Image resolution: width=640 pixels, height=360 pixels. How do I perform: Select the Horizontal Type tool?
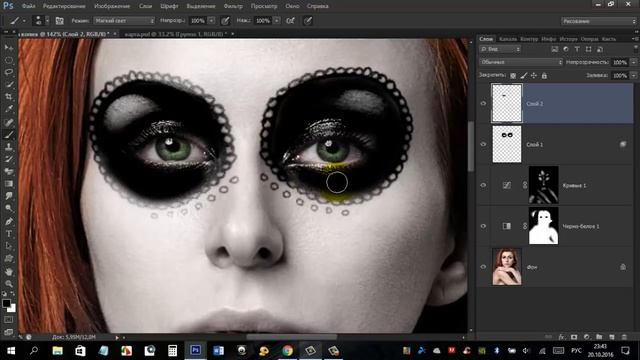pos(9,234)
